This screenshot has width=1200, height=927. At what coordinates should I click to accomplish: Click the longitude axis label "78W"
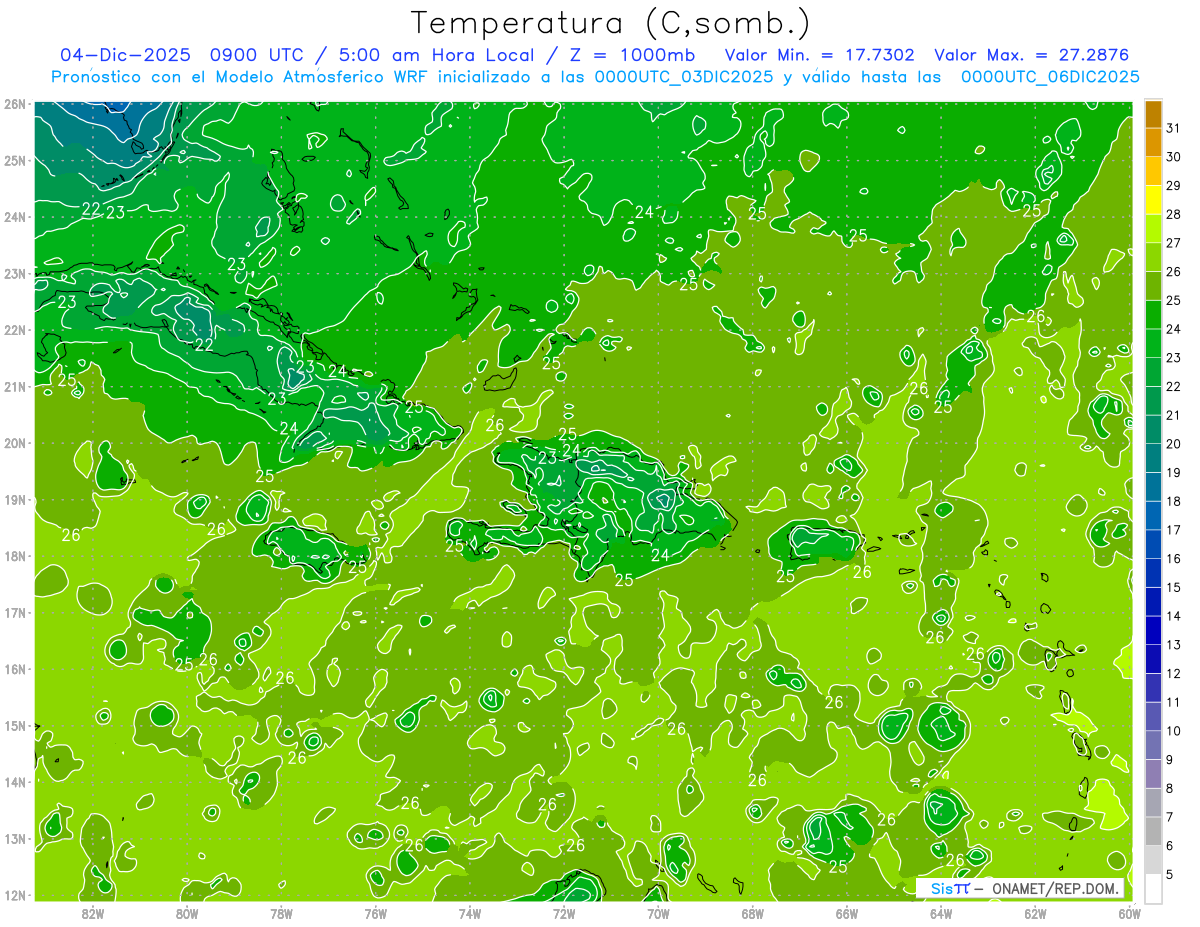[x=281, y=912]
